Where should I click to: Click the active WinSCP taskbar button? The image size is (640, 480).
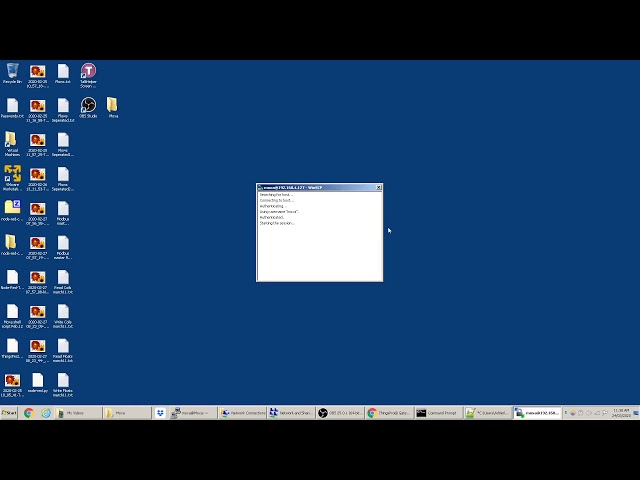[537, 413]
